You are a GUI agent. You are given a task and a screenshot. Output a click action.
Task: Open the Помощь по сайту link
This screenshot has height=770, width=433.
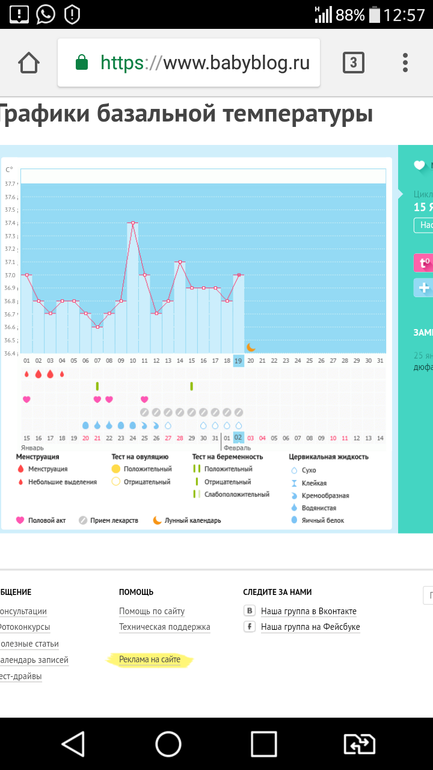[x=152, y=611]
